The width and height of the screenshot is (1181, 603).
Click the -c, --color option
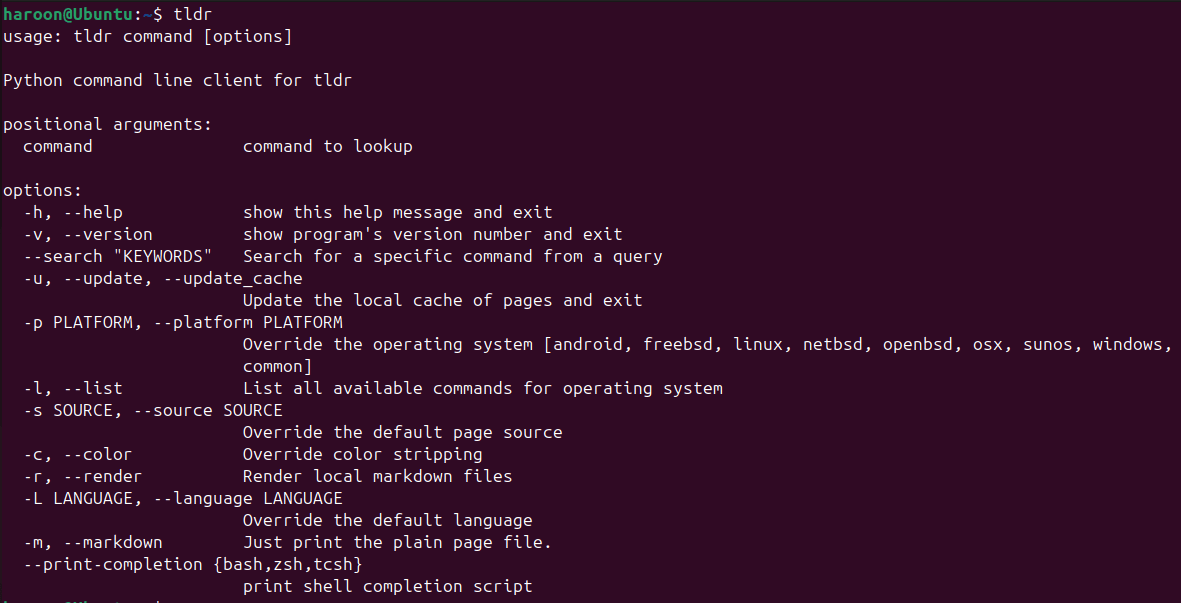point(78,455)
